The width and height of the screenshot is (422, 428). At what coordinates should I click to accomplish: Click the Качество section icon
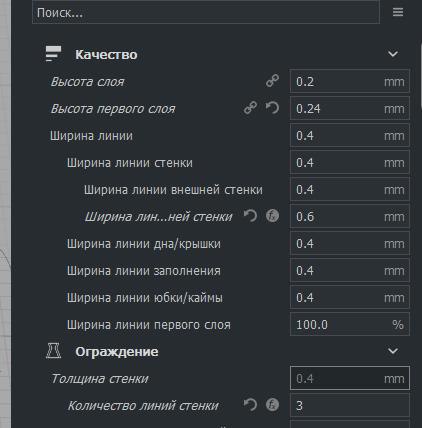coord(53,54)
